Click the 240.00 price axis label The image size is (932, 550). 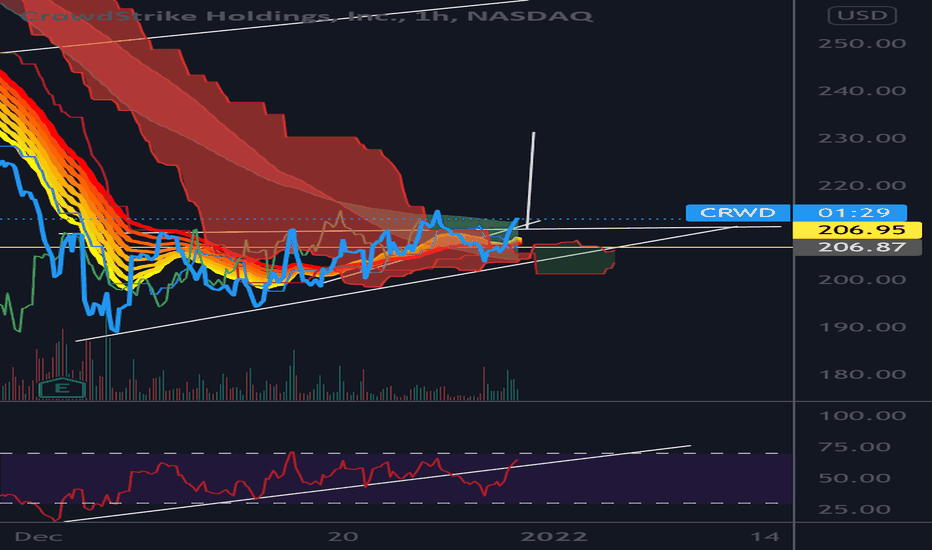click(862, 91)
